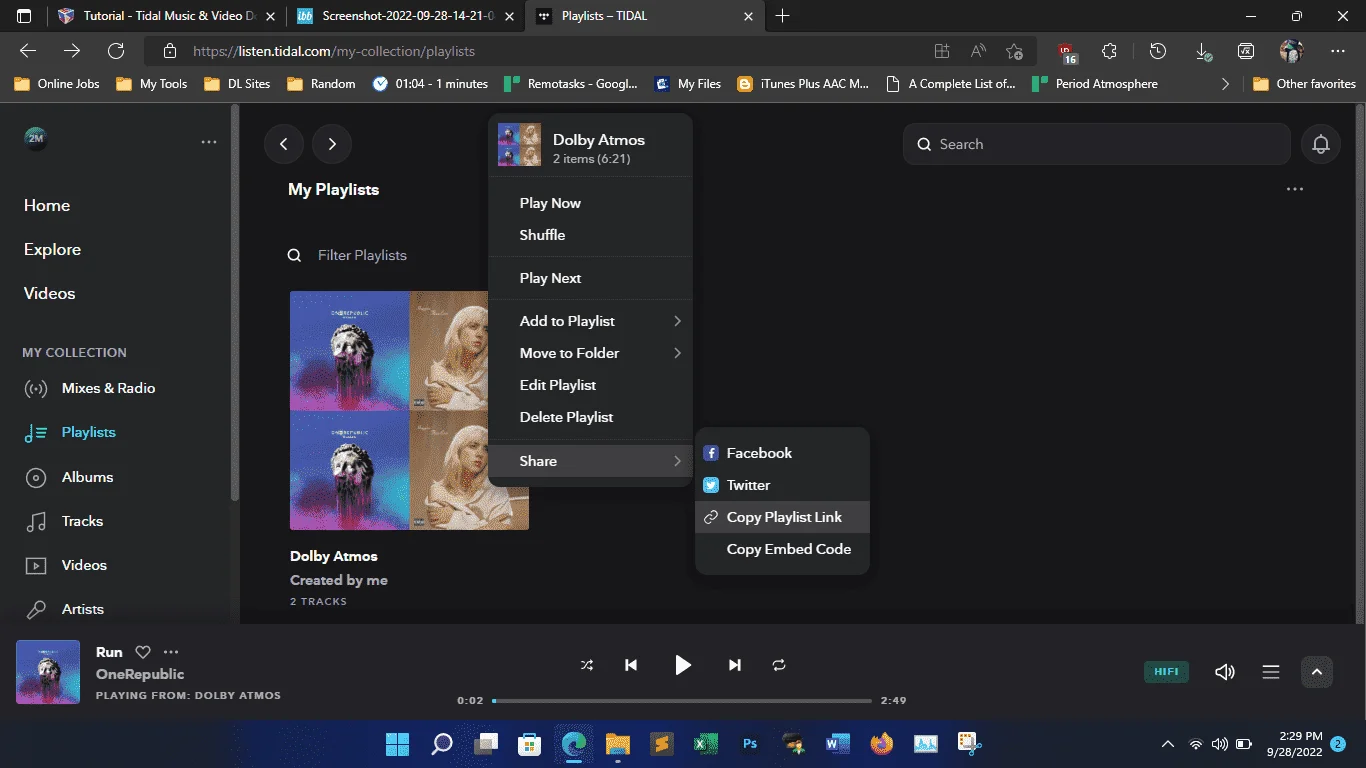The width and height of the screenshot is (1366, 768).
Task: Skip to the next track
Action: pos(735,665)
